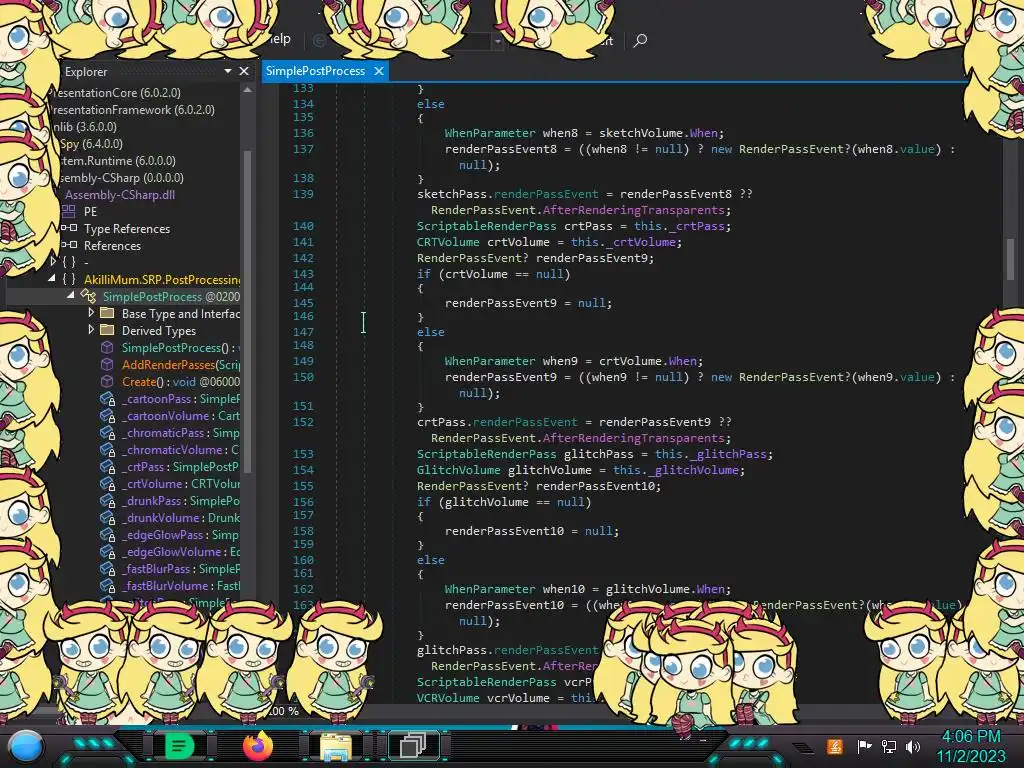
Task: Click the Type References node icon
Action: click(x=69, y=228)
